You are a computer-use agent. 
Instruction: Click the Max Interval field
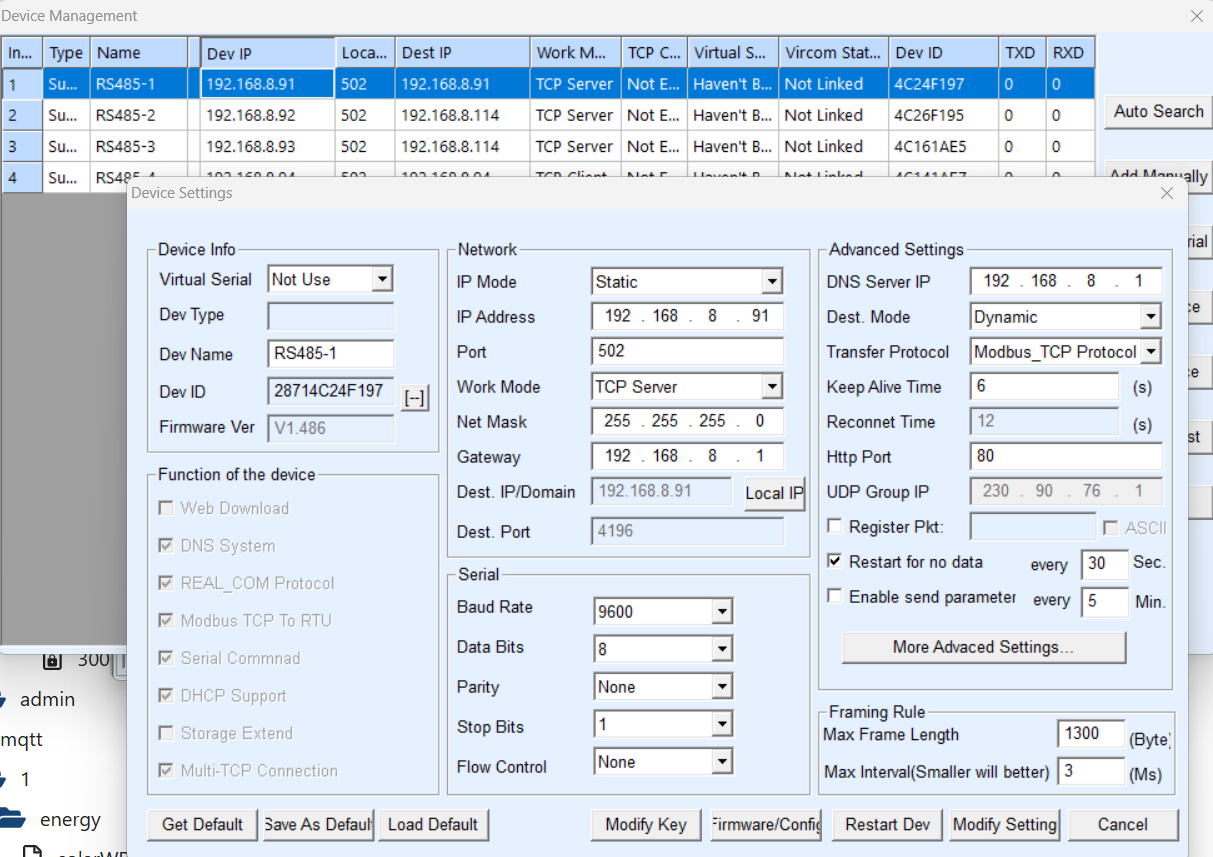1091,772
